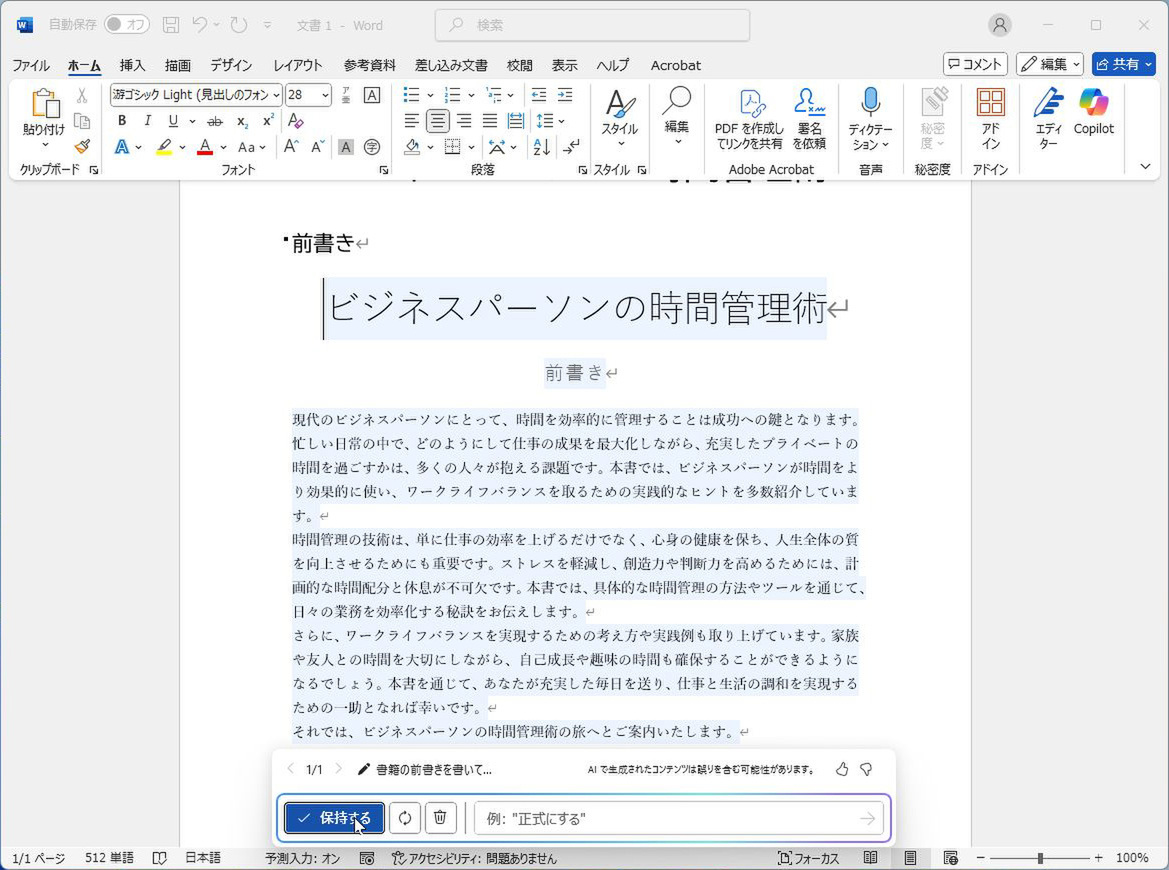Switch to the レイアウト tab
The image size is (1169, 870).
297,65
